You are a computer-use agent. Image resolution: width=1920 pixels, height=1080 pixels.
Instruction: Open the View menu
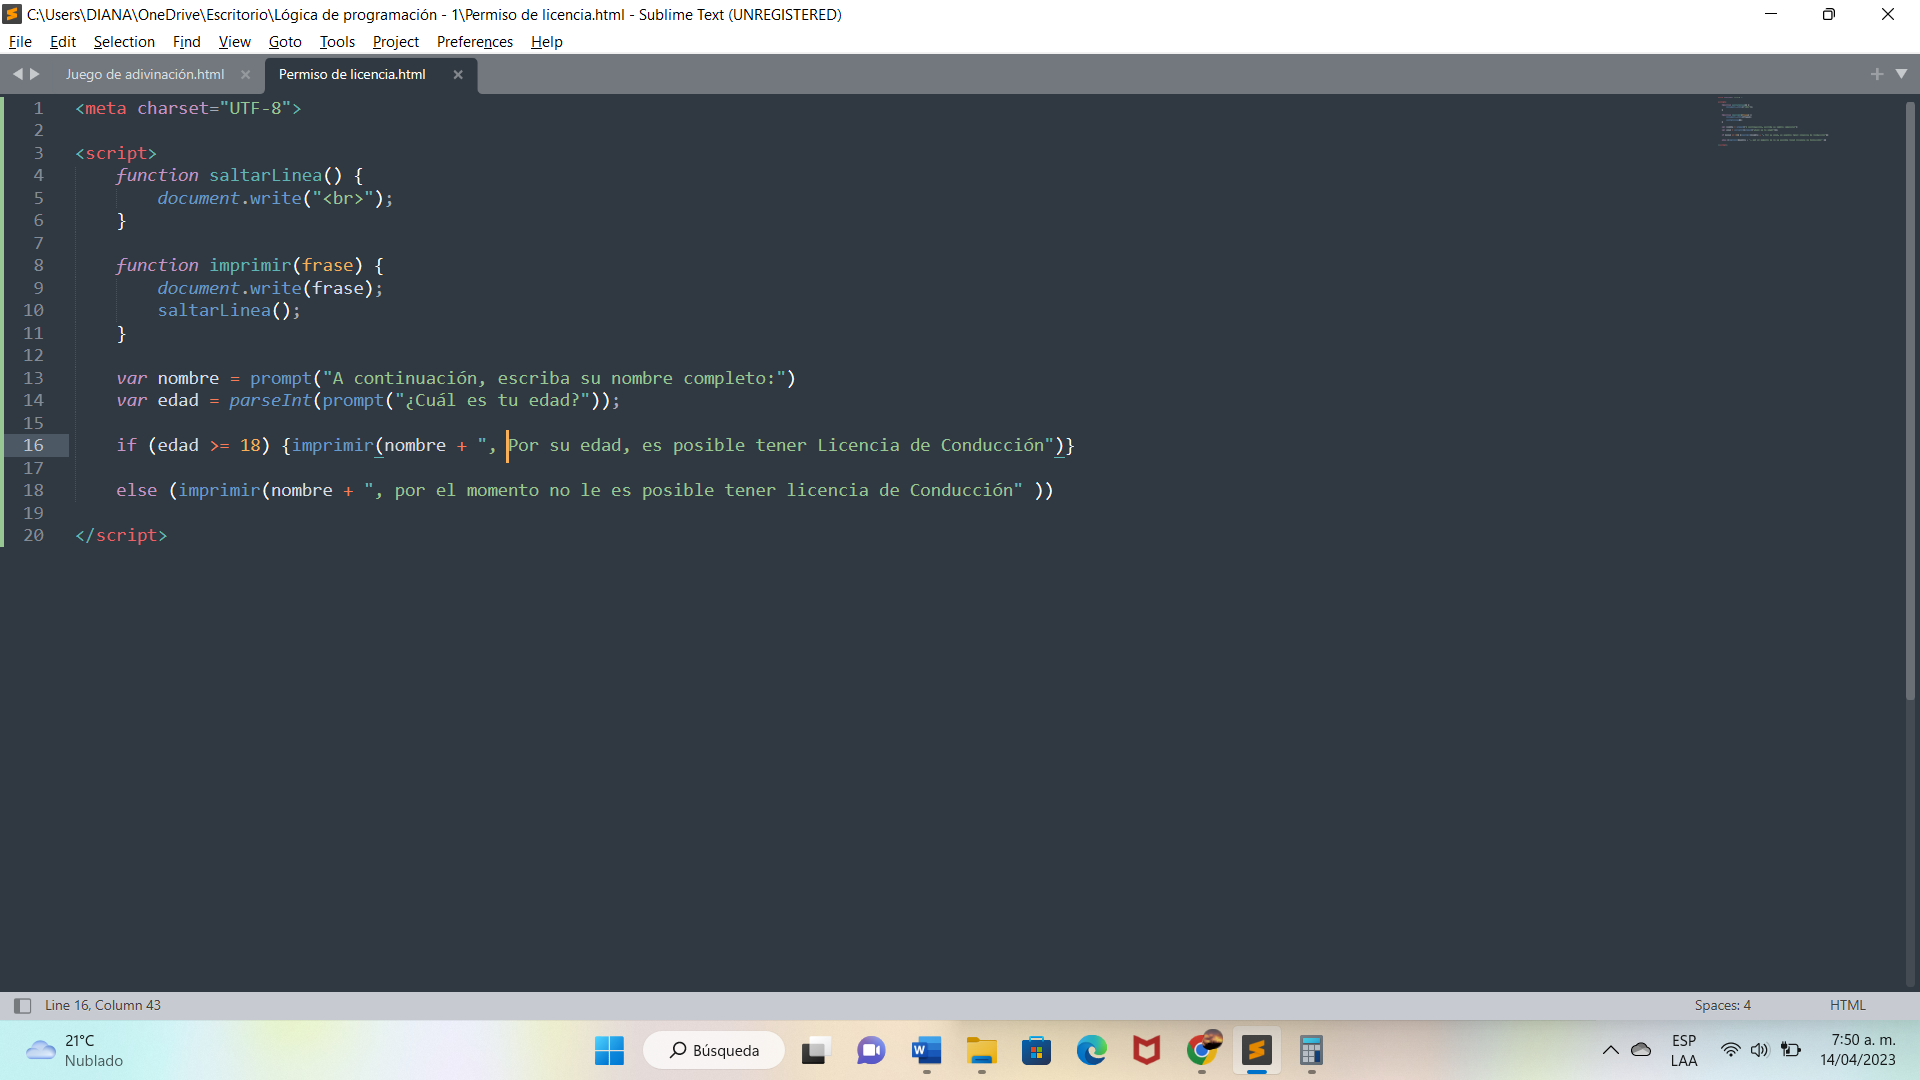coord(234,42)
